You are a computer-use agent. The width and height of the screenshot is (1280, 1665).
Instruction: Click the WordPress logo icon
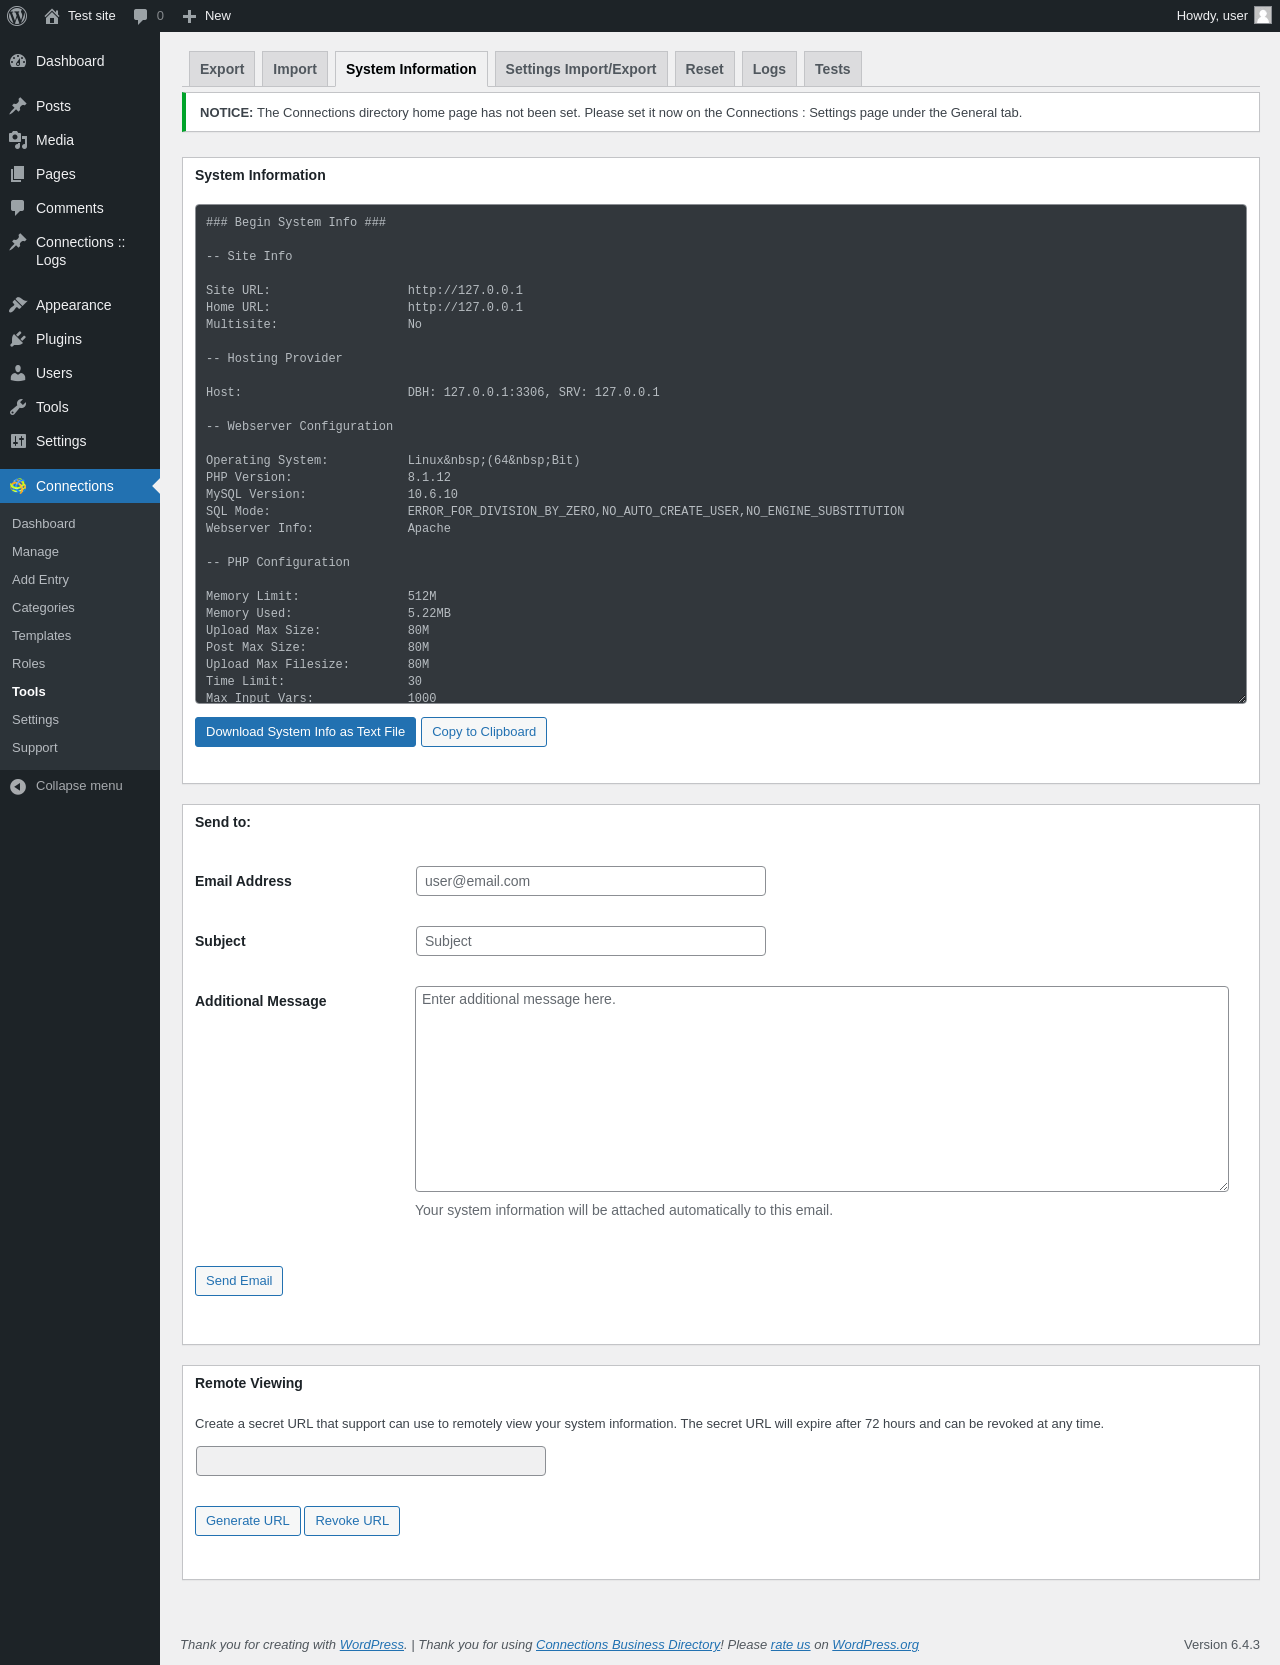17,16
